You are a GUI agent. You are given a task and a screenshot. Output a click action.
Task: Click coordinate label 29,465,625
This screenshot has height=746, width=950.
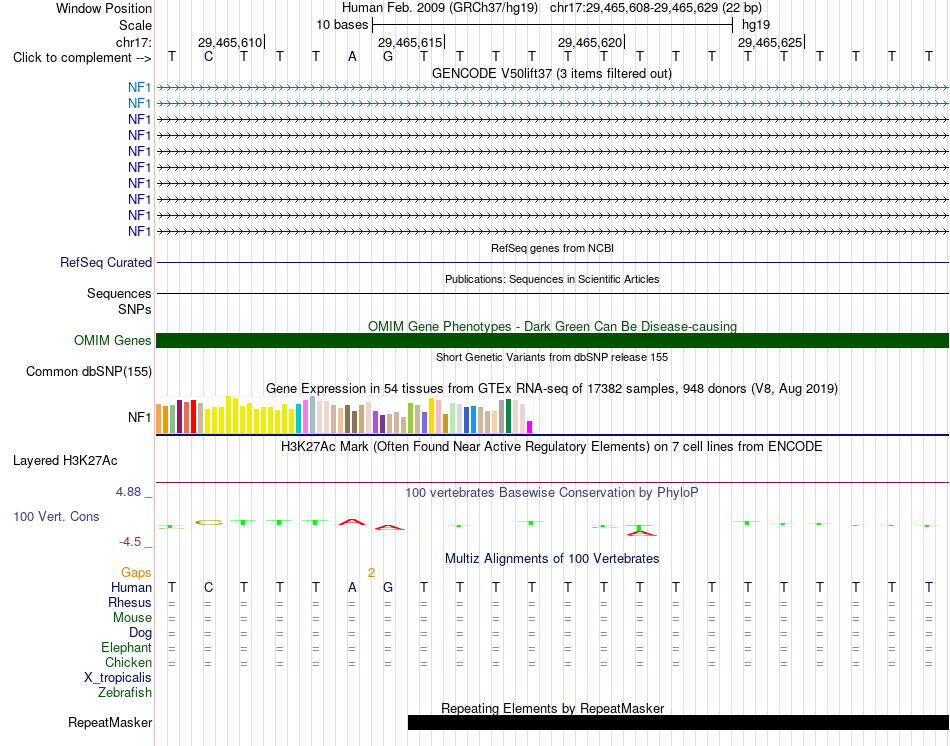click(x=769, y=42)
